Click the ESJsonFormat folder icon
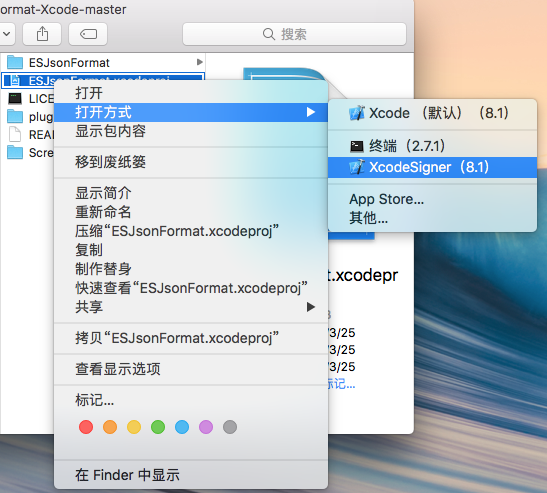 15,62
